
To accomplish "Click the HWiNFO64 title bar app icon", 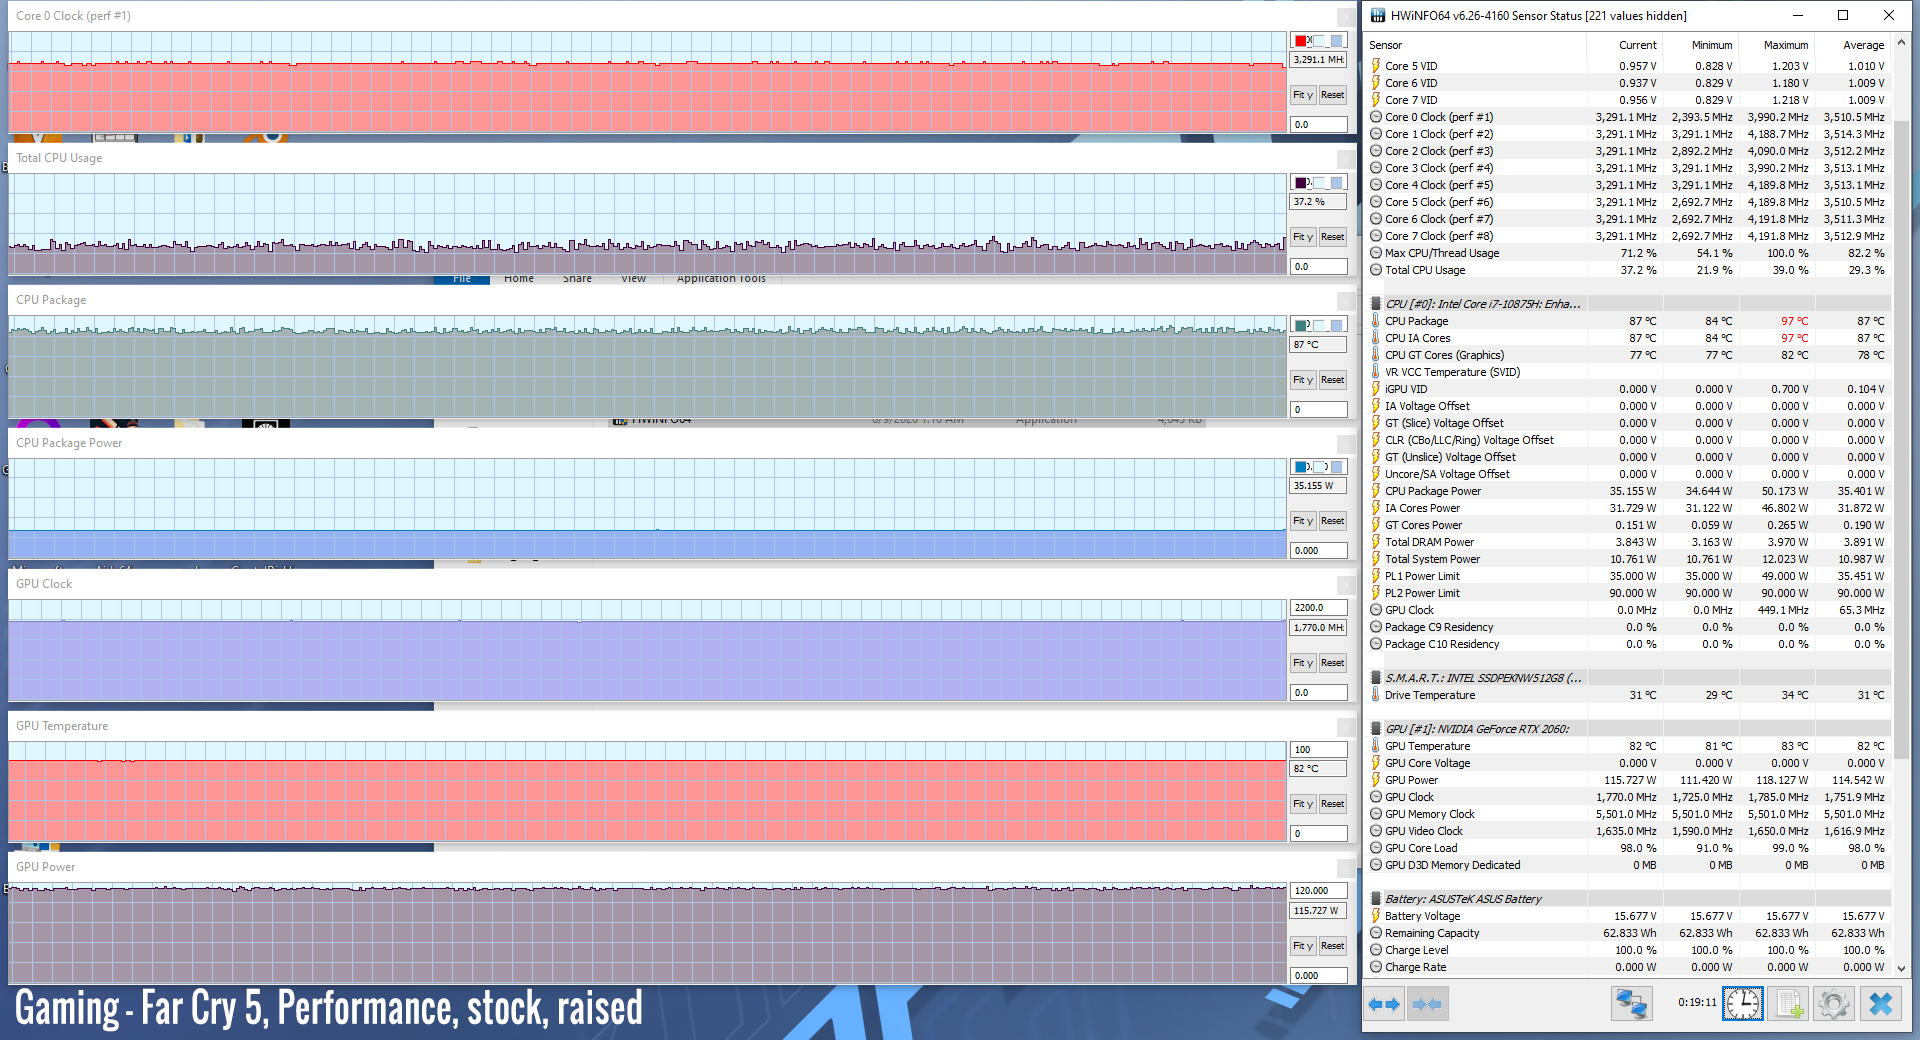I will (x=1378, y=15).
